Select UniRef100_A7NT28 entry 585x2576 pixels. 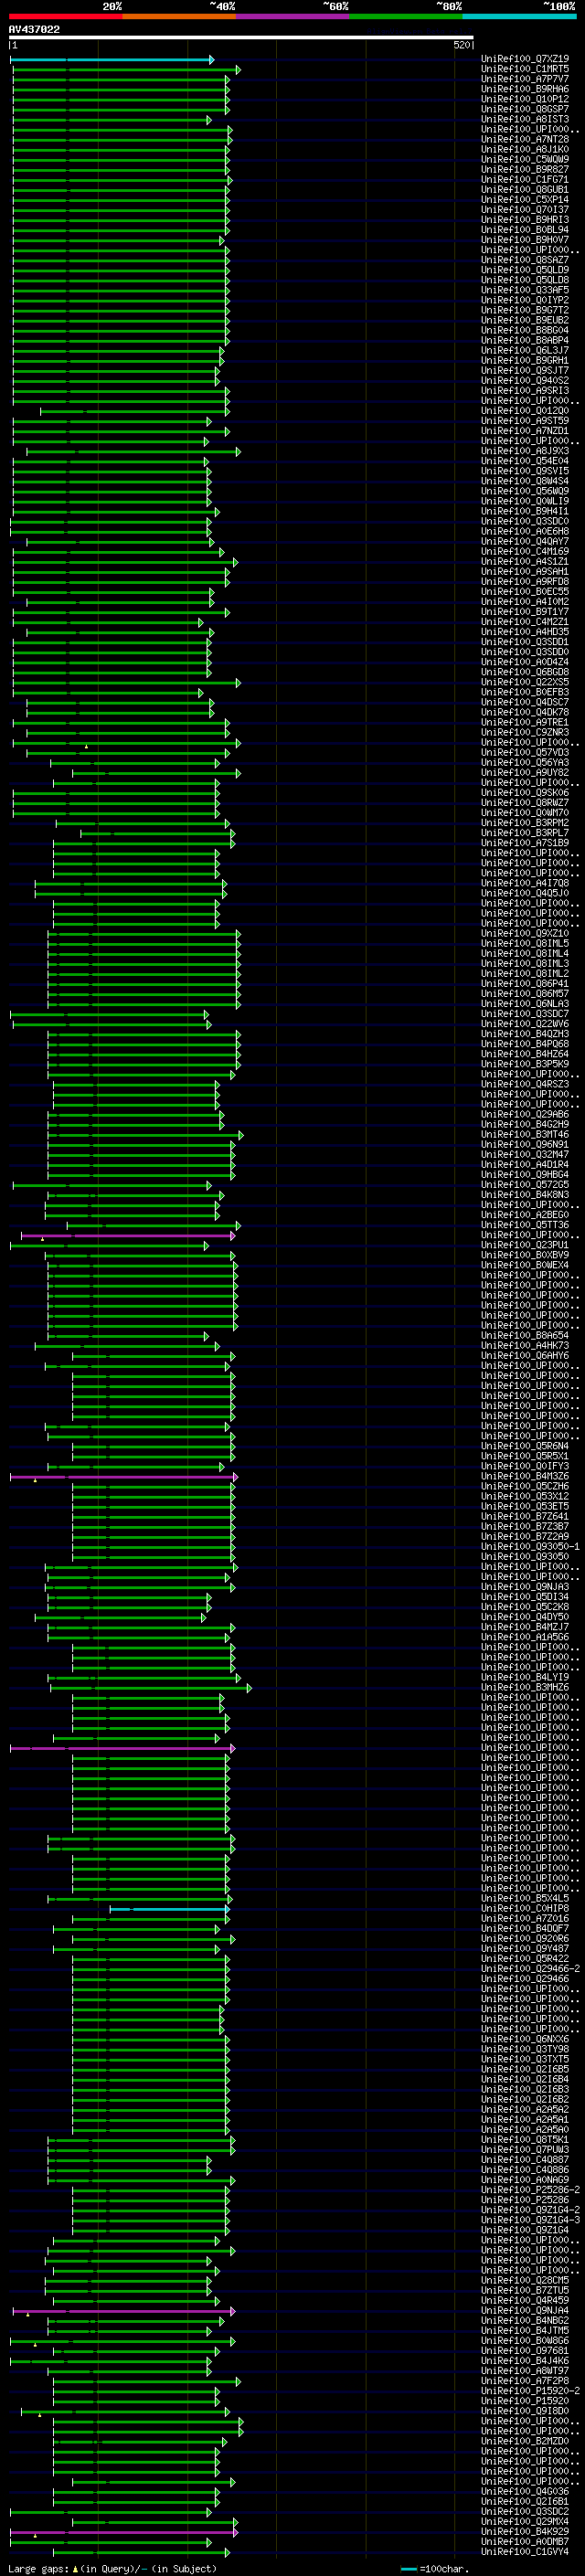(525, 139)
